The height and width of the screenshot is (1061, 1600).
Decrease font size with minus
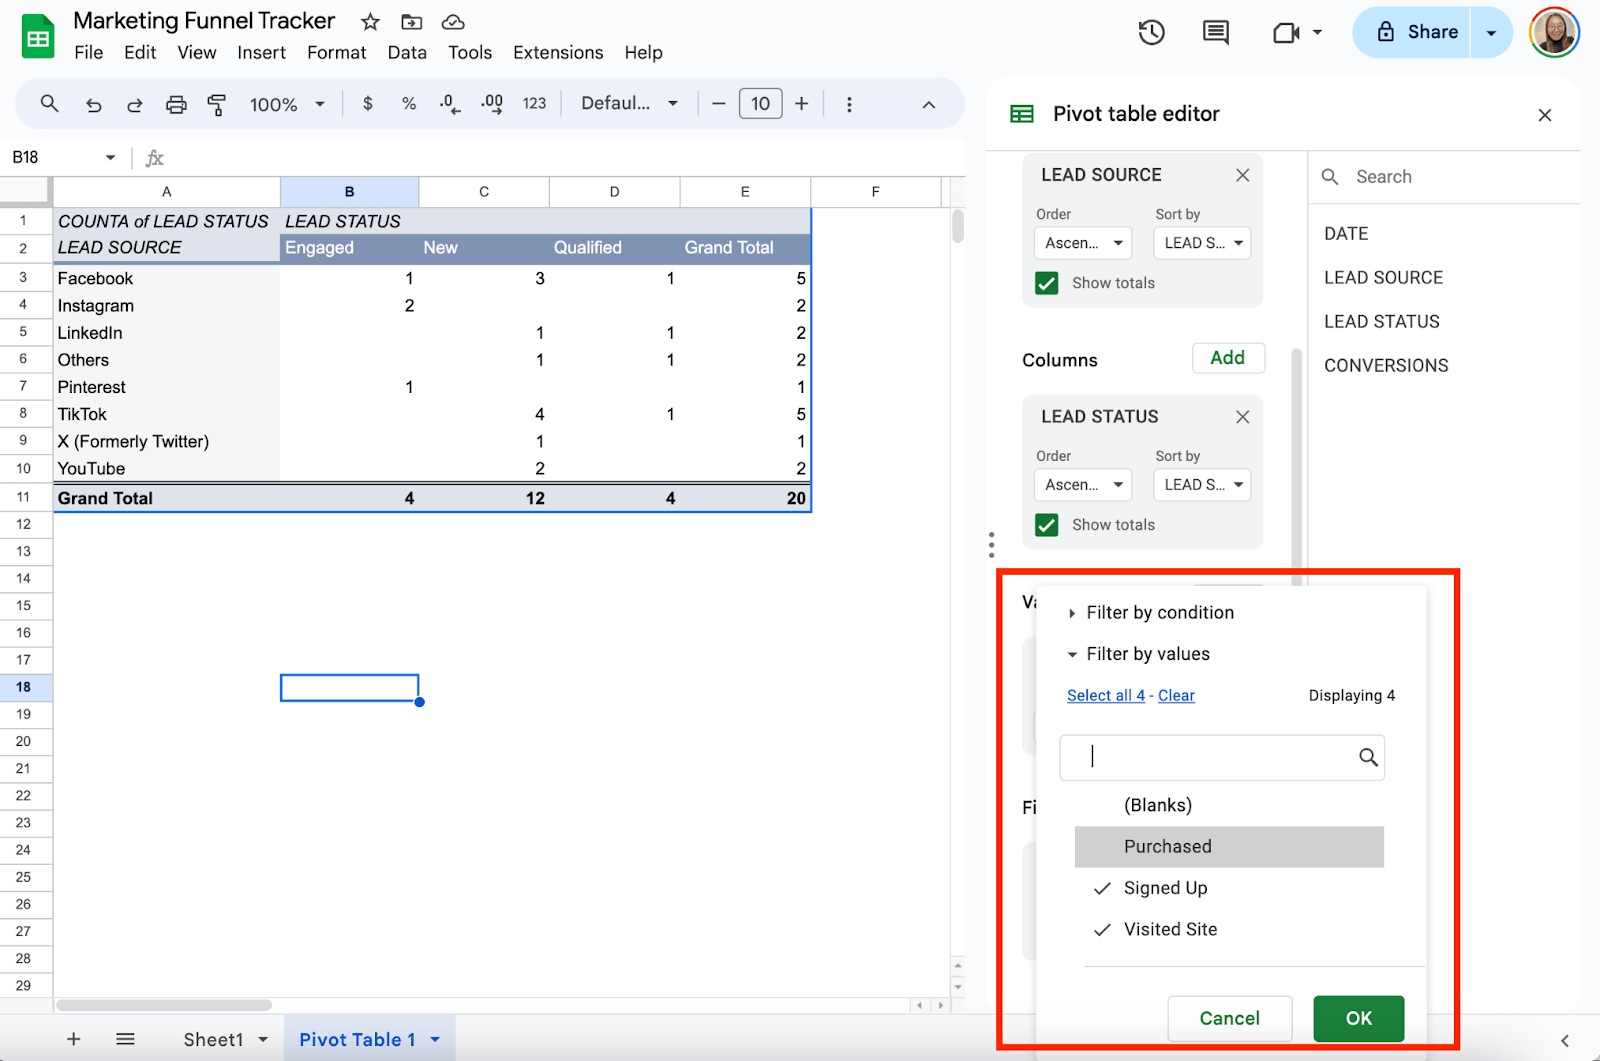[718, 104]
